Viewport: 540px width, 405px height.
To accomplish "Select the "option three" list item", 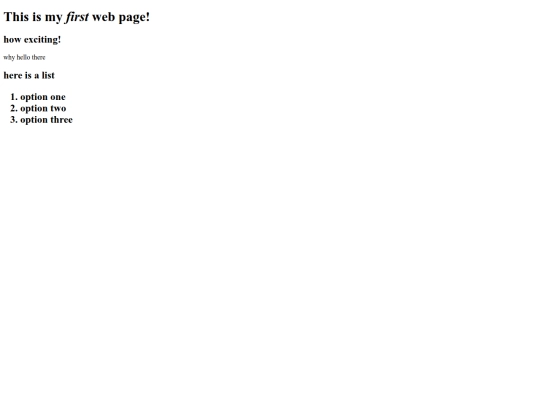I will (x=46, y=120).
